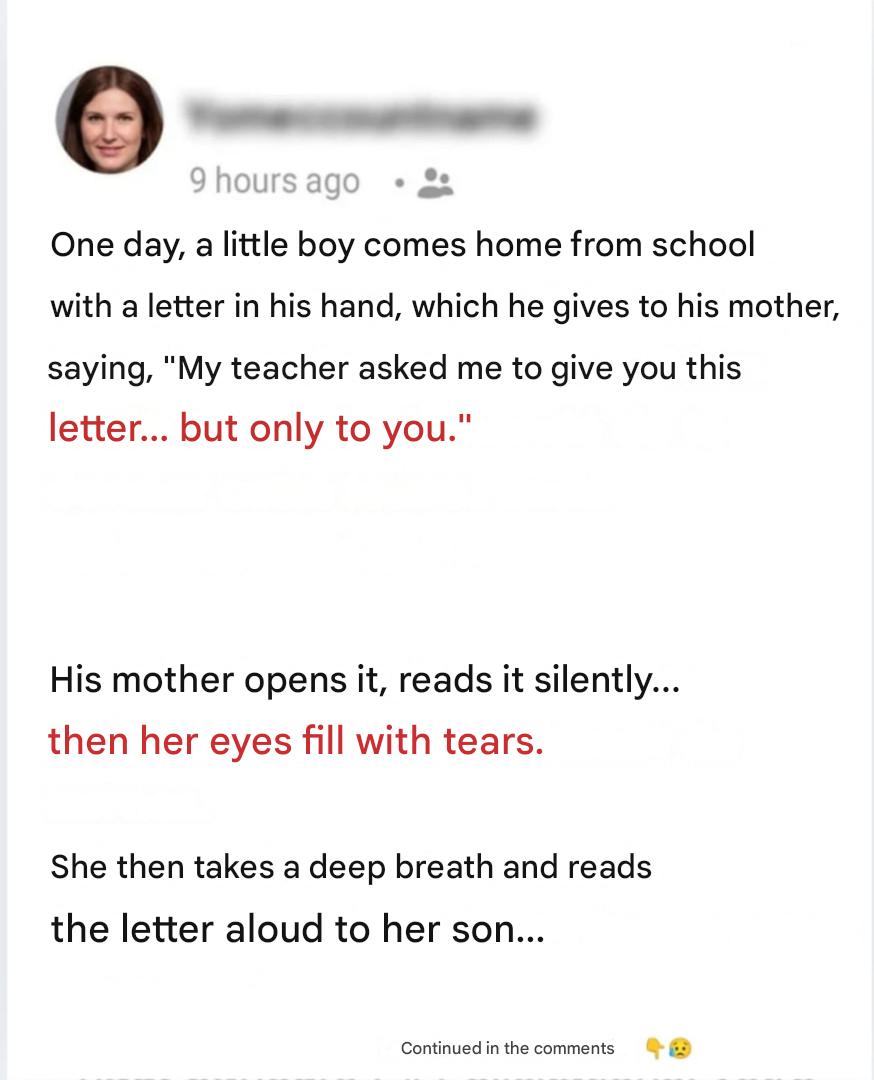Viewport: 874px width, 1080px height.
Task: Click 'She then takes a deep breath and reads'
Action: pos(351,866)
